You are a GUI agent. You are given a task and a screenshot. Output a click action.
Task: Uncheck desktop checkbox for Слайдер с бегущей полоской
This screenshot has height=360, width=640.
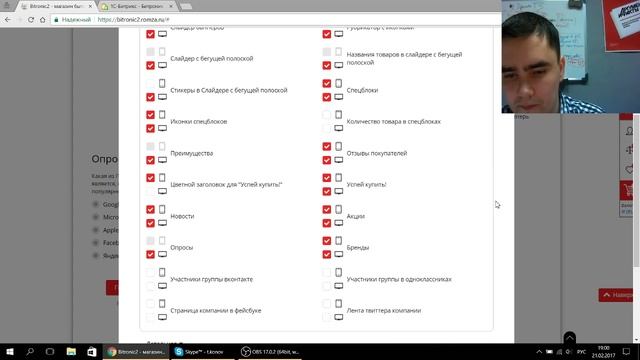150,65
